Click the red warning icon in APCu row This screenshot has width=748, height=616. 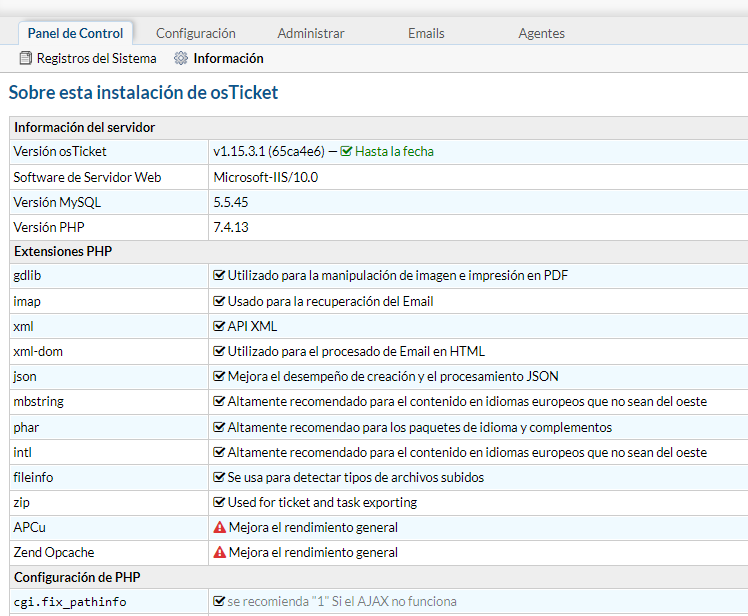tap(219, 527)
